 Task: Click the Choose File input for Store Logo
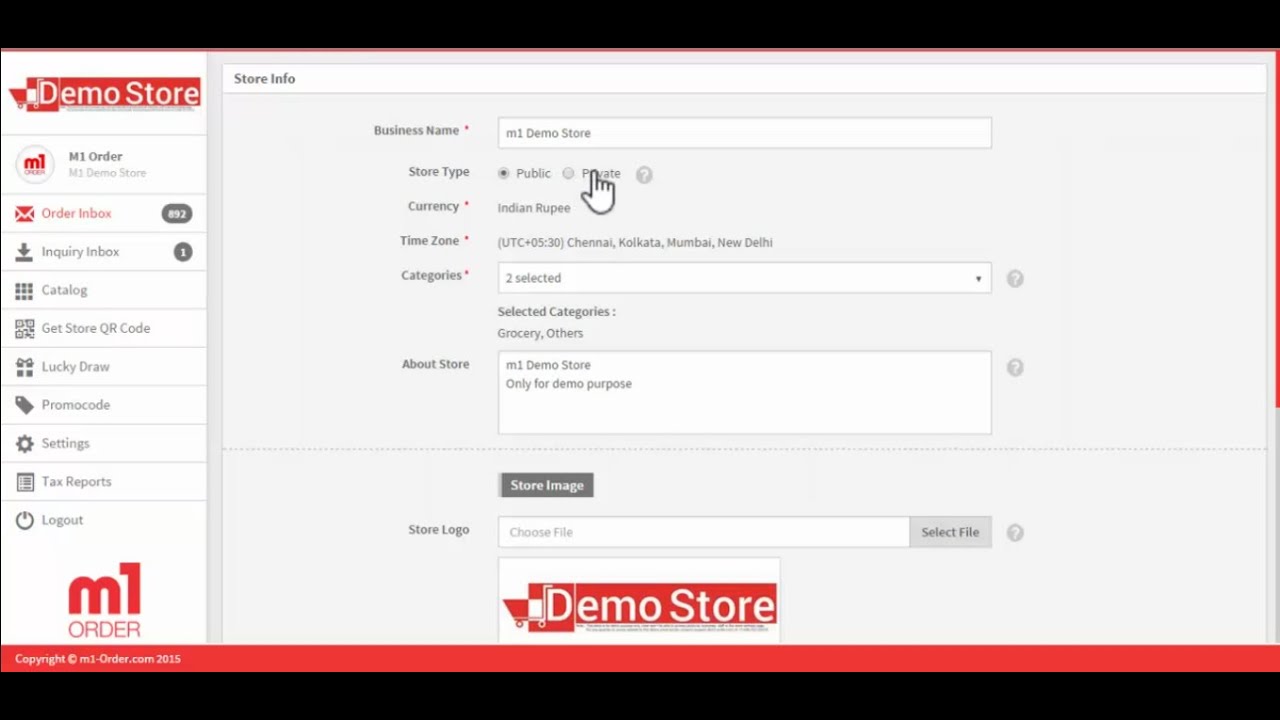pyautogui.click(x=704, y=532)
